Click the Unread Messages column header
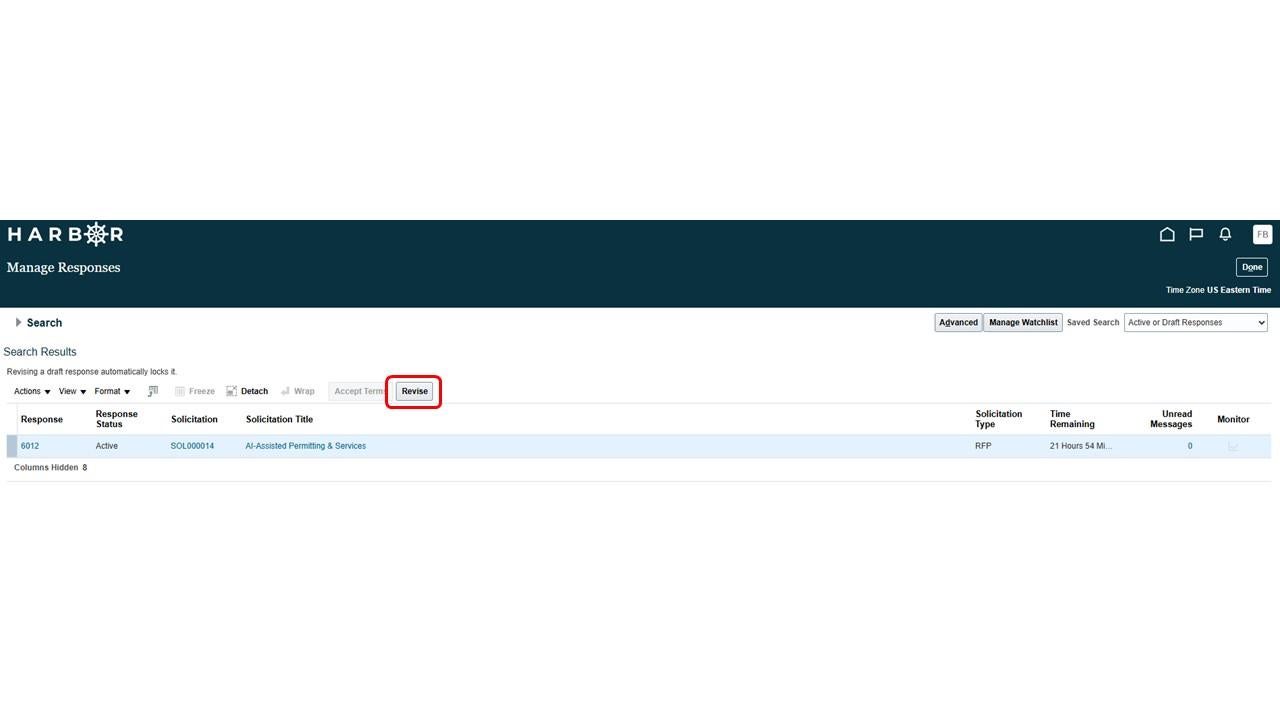Image resolution: width=1280 pixels, height=720 pixels. 1171,419
